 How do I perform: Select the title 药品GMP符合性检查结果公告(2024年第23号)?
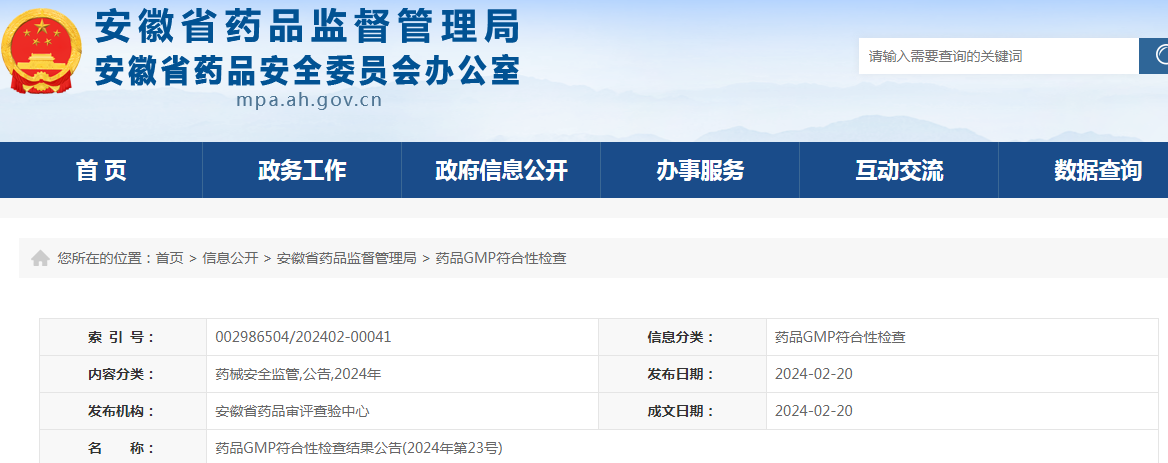click(359, 448)
